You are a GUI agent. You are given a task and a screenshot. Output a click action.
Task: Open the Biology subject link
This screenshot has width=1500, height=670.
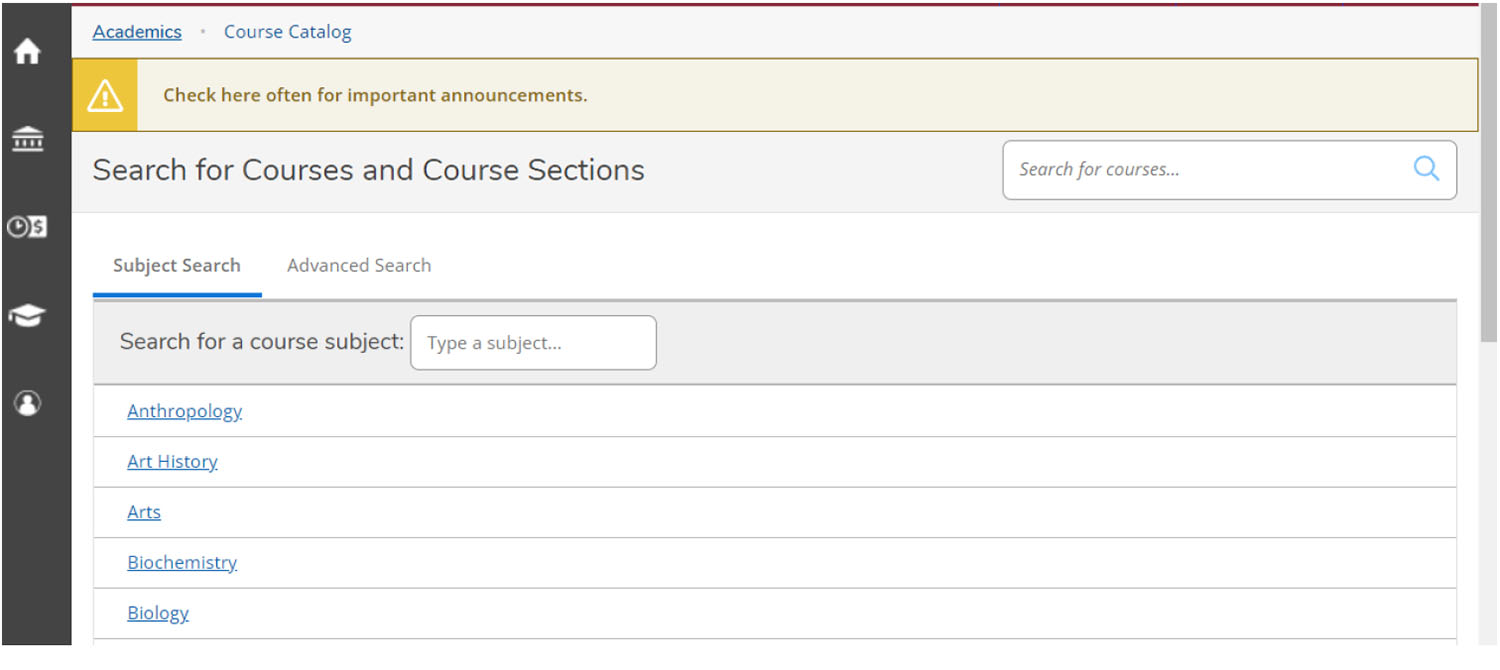click(158, 613)
